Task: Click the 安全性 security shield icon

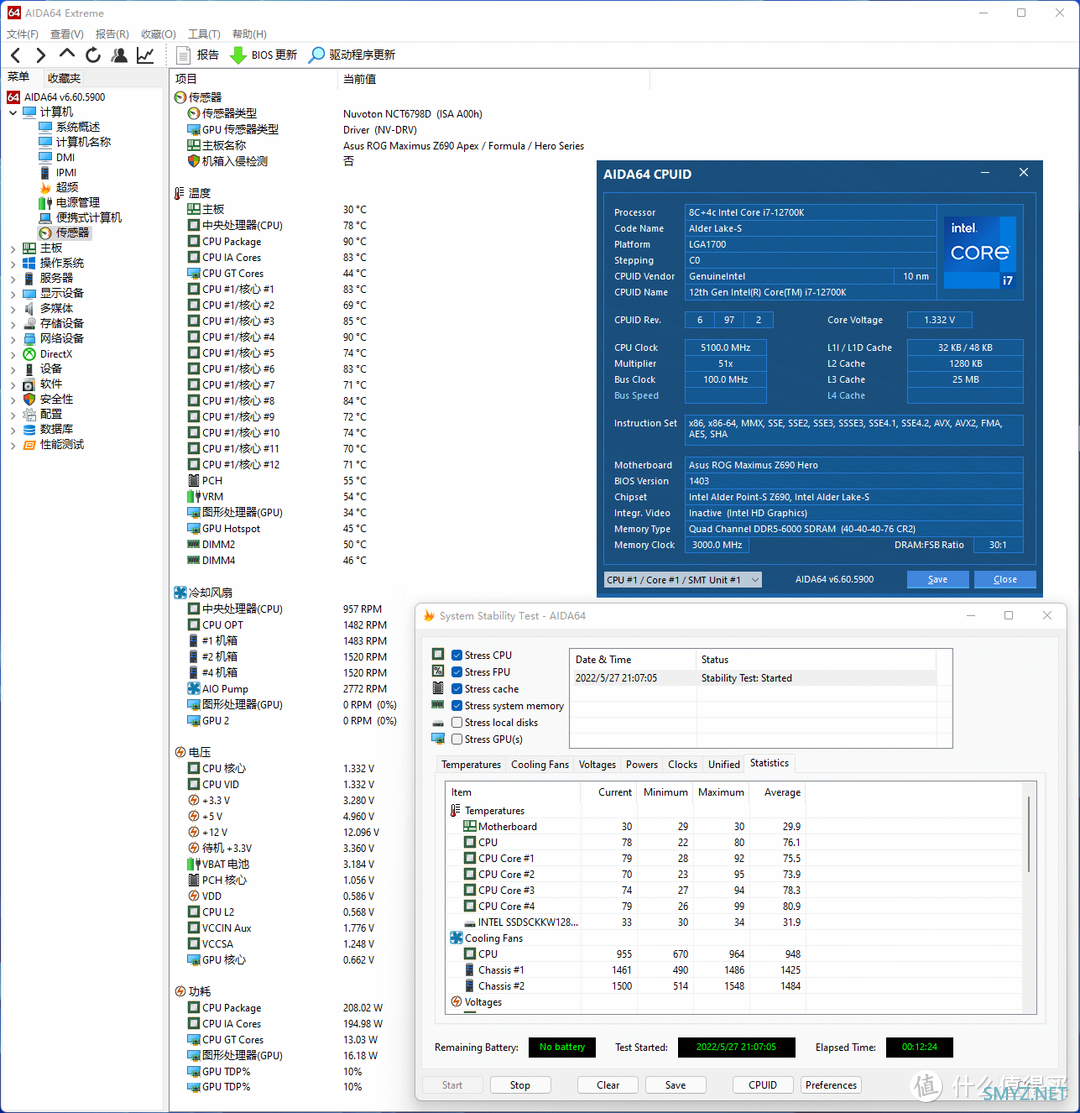Action: click(x=29, y=399)
